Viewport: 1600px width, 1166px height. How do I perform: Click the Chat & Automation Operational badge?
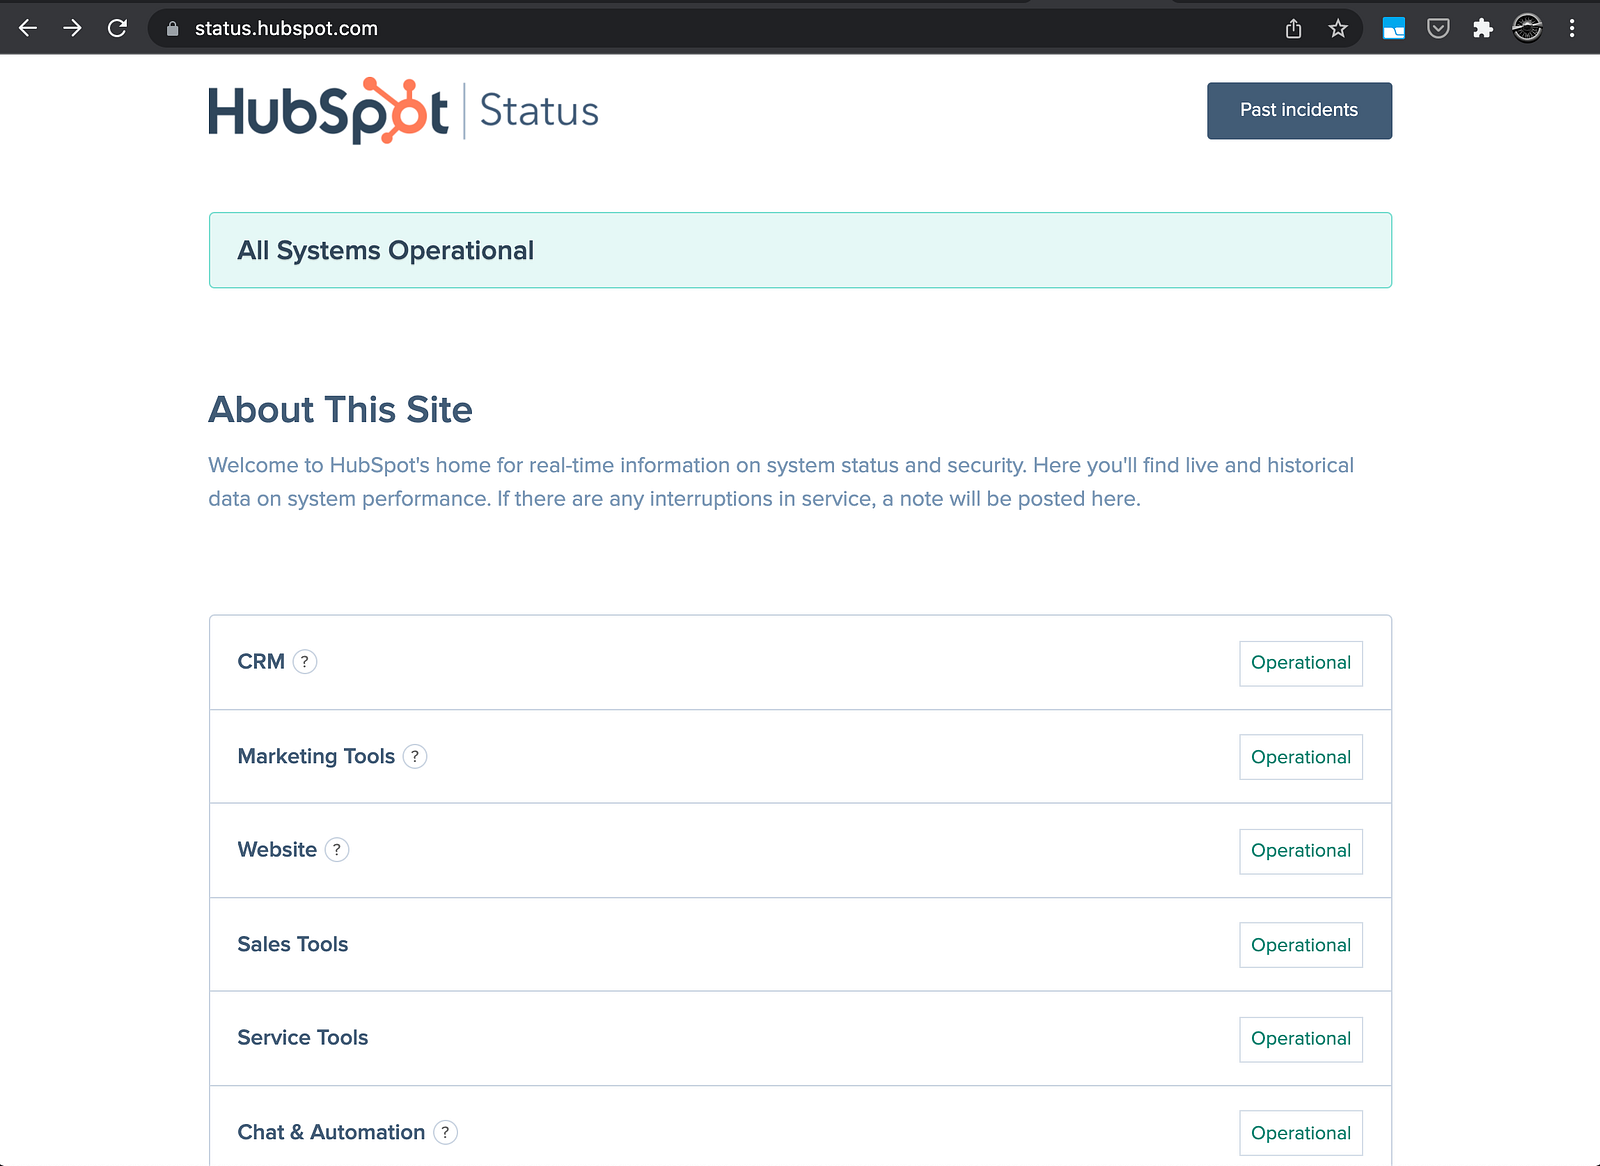(1301, 1133)
